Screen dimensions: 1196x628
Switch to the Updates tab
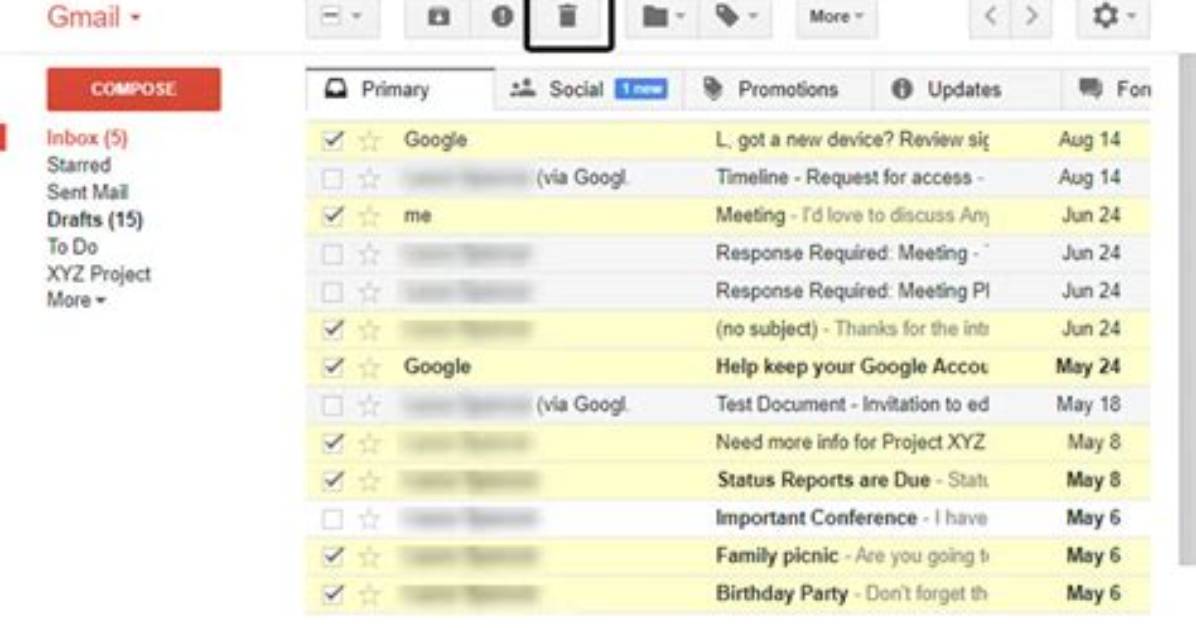point(965,89)
